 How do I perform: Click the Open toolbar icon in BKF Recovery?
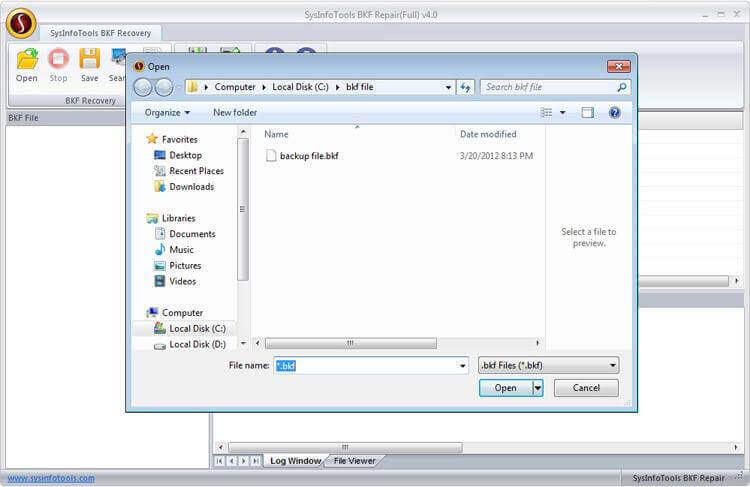[x=27, y=64]
